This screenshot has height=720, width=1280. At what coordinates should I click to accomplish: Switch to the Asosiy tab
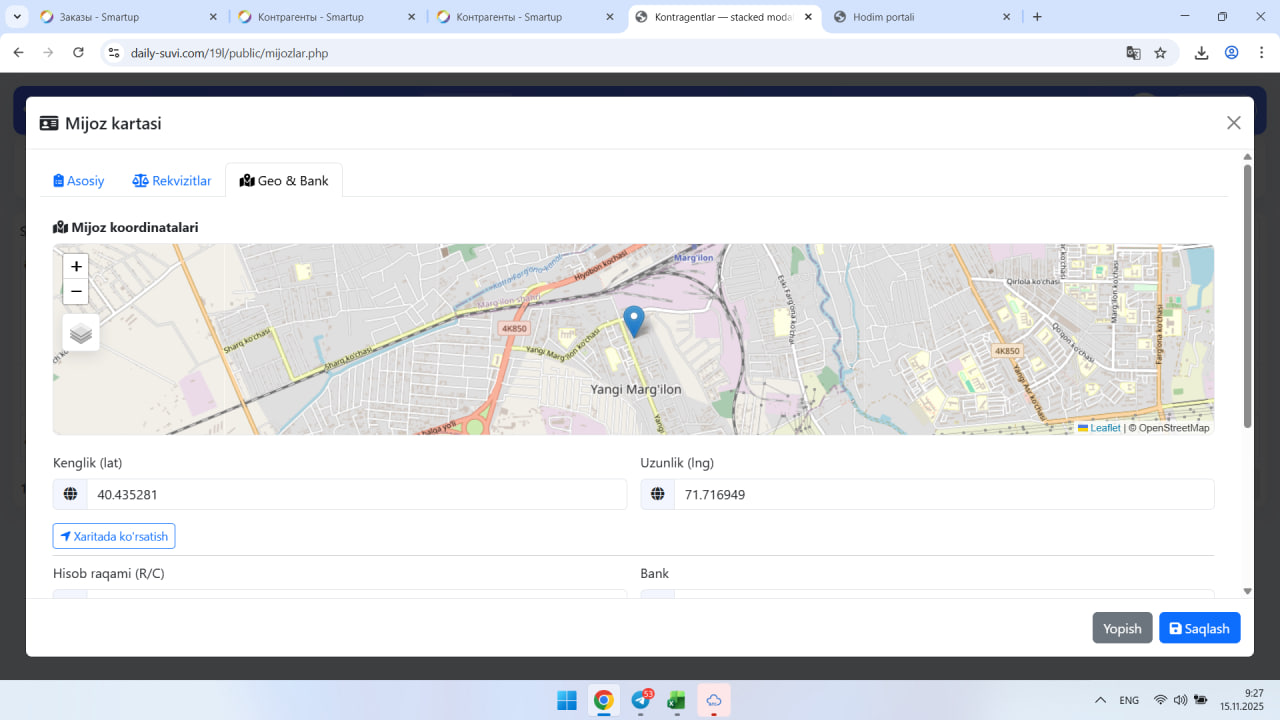coord(79,181)
